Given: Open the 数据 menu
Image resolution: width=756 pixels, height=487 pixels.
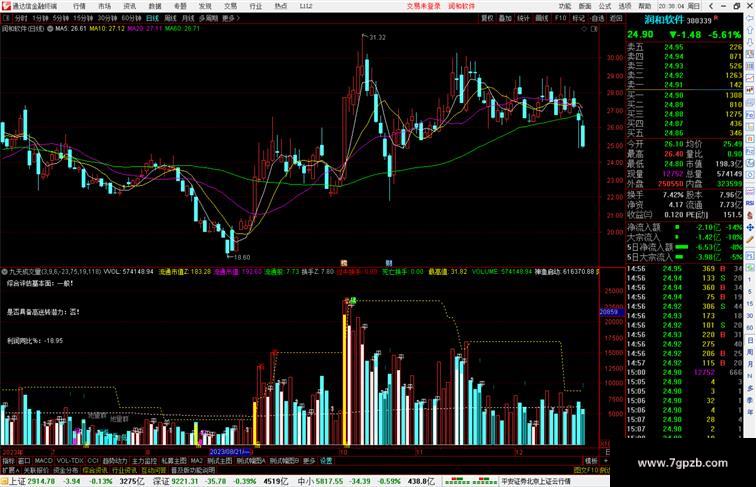Looking at the screenshot, I should [x=155, y=6].
